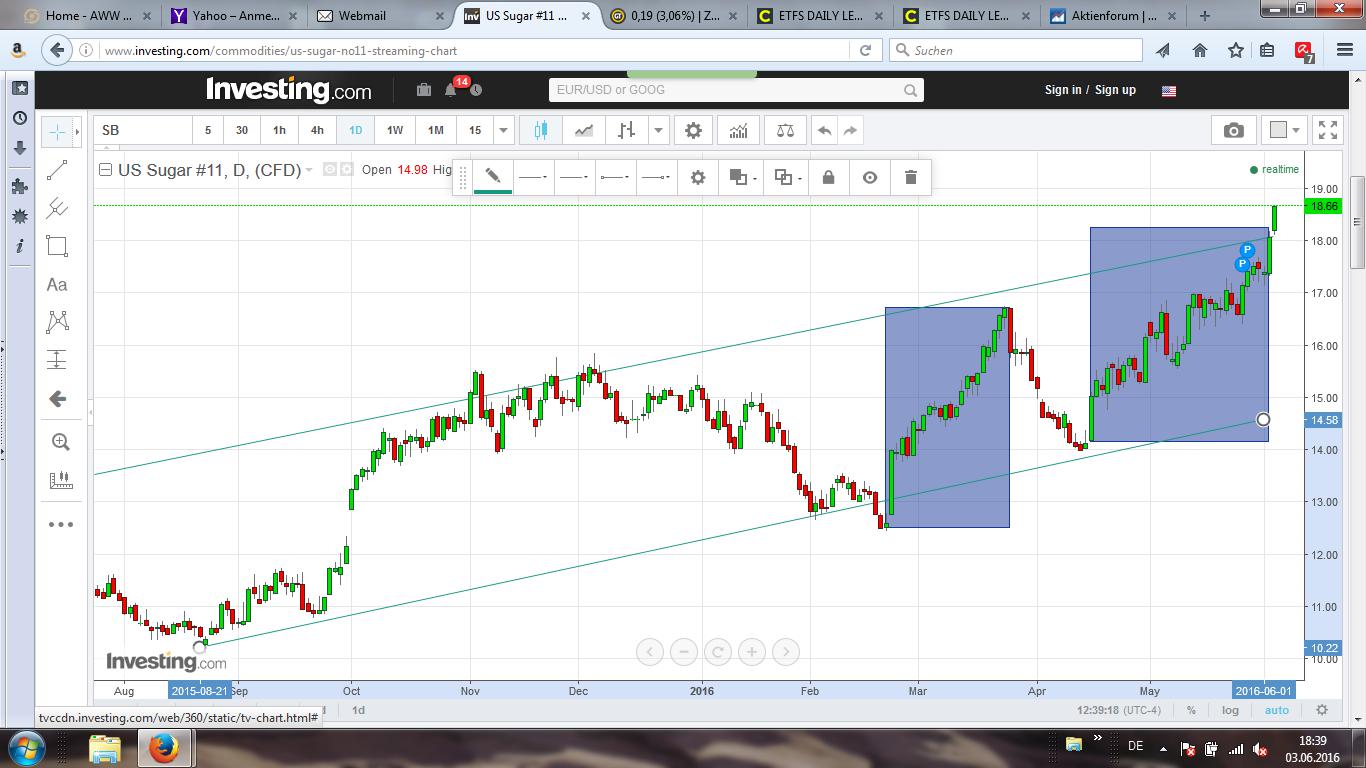Activate the zoom-in magnifier tool
Viewport: 1366px width, 768px height.
pyautogui.click(x=60, y=442)
